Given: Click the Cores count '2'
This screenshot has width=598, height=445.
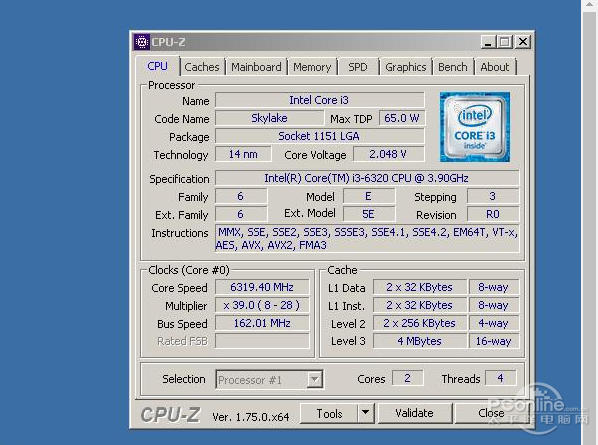Looking at the screenshot, I should click(x=407, y=378).
